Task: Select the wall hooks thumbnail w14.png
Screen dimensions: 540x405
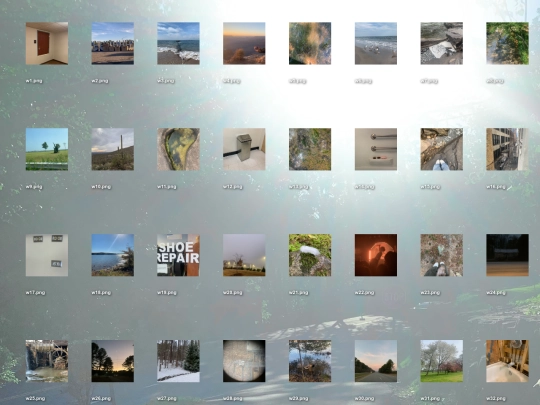Action: pos(376,149)
